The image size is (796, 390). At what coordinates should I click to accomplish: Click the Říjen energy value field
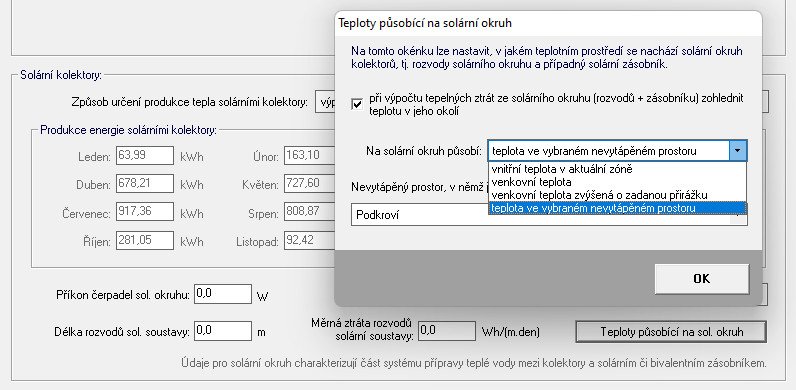tap(145, 241)
